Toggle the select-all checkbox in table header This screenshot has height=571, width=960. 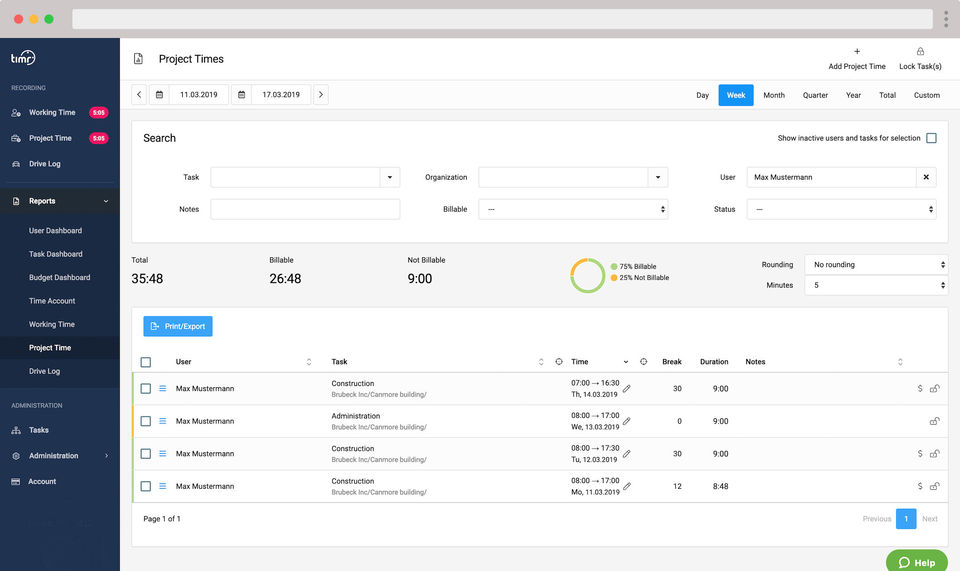[x=146, y=362]
